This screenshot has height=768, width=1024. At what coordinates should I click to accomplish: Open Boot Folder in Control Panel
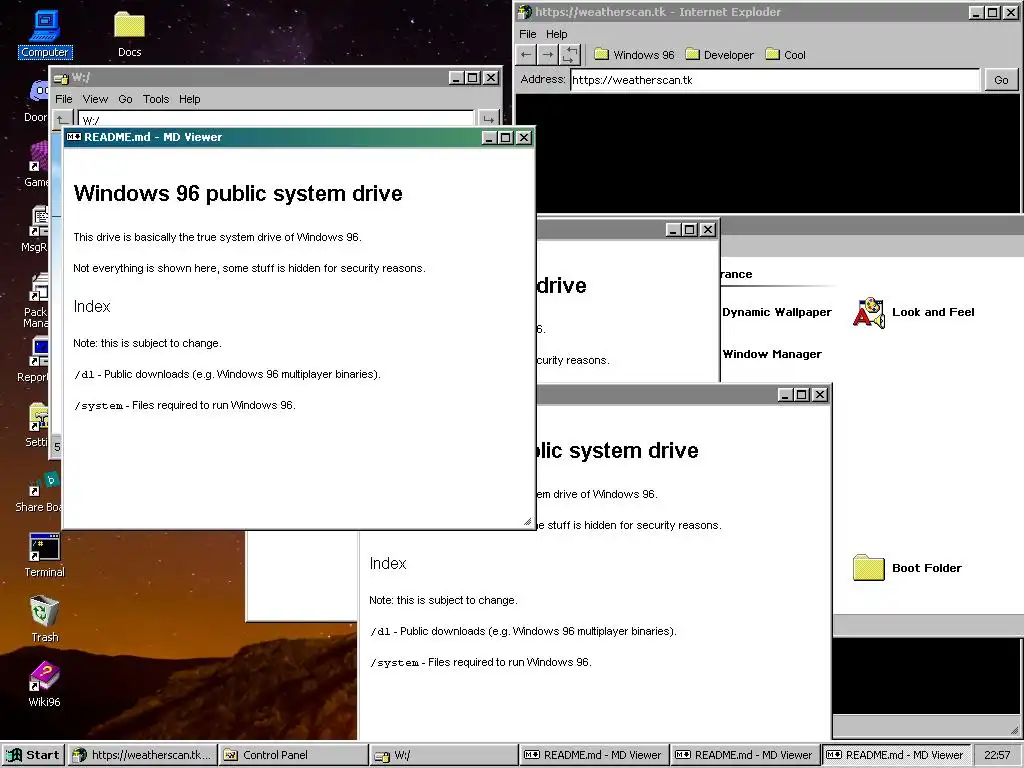[x=907, y=568]
